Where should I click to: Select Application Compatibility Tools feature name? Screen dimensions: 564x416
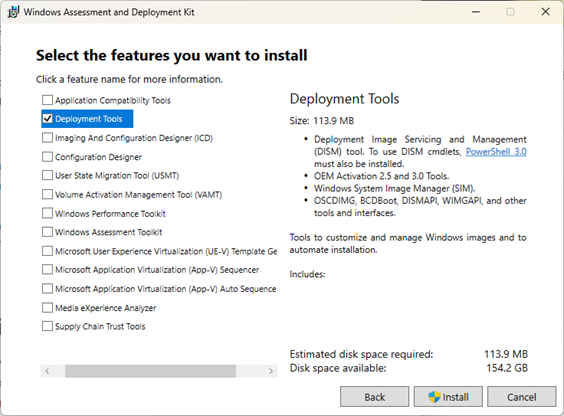(113, 100)
